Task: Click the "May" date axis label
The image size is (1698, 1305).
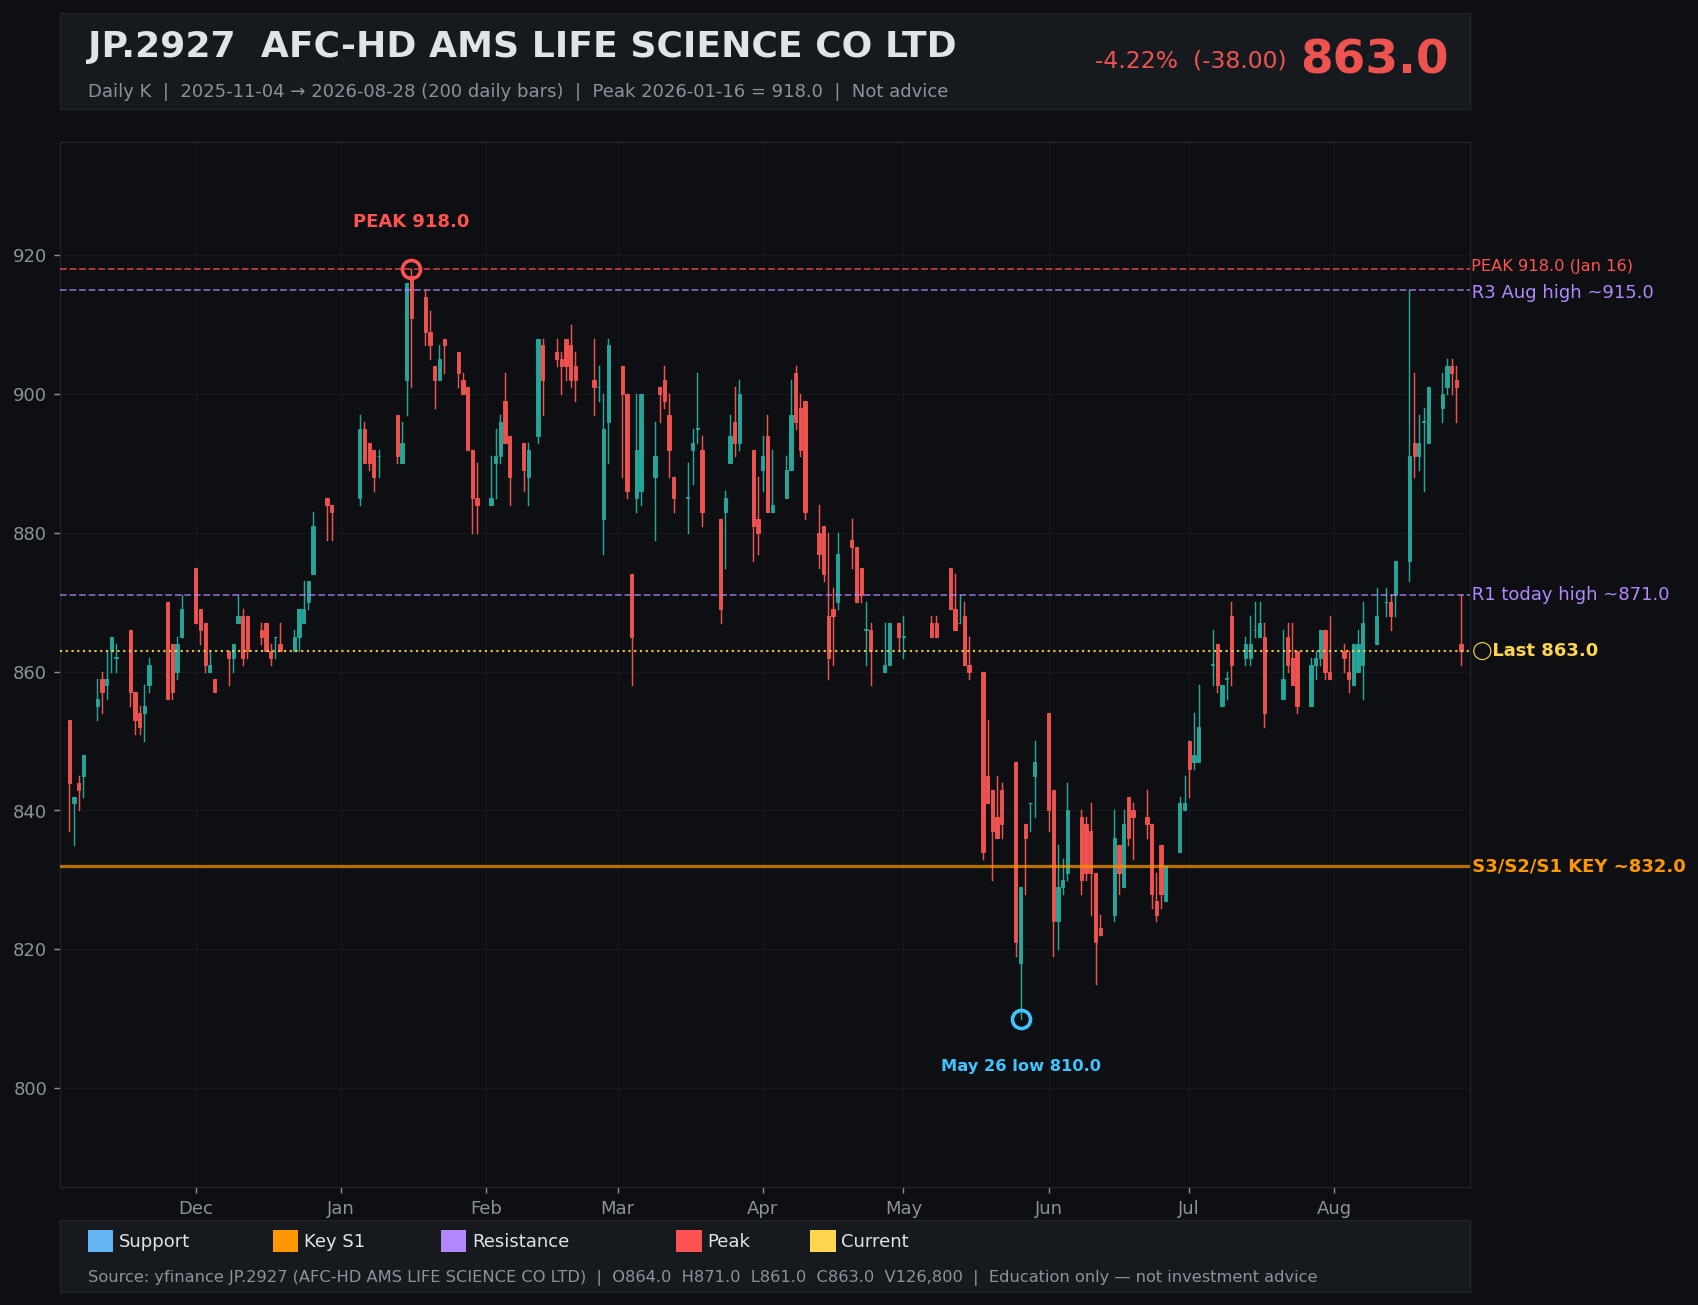Action: 904,1208
